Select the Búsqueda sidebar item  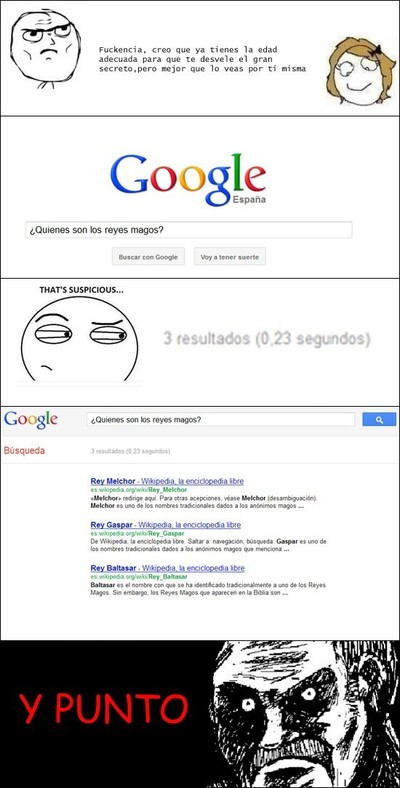pyautogui.click(x=24, y=451)
